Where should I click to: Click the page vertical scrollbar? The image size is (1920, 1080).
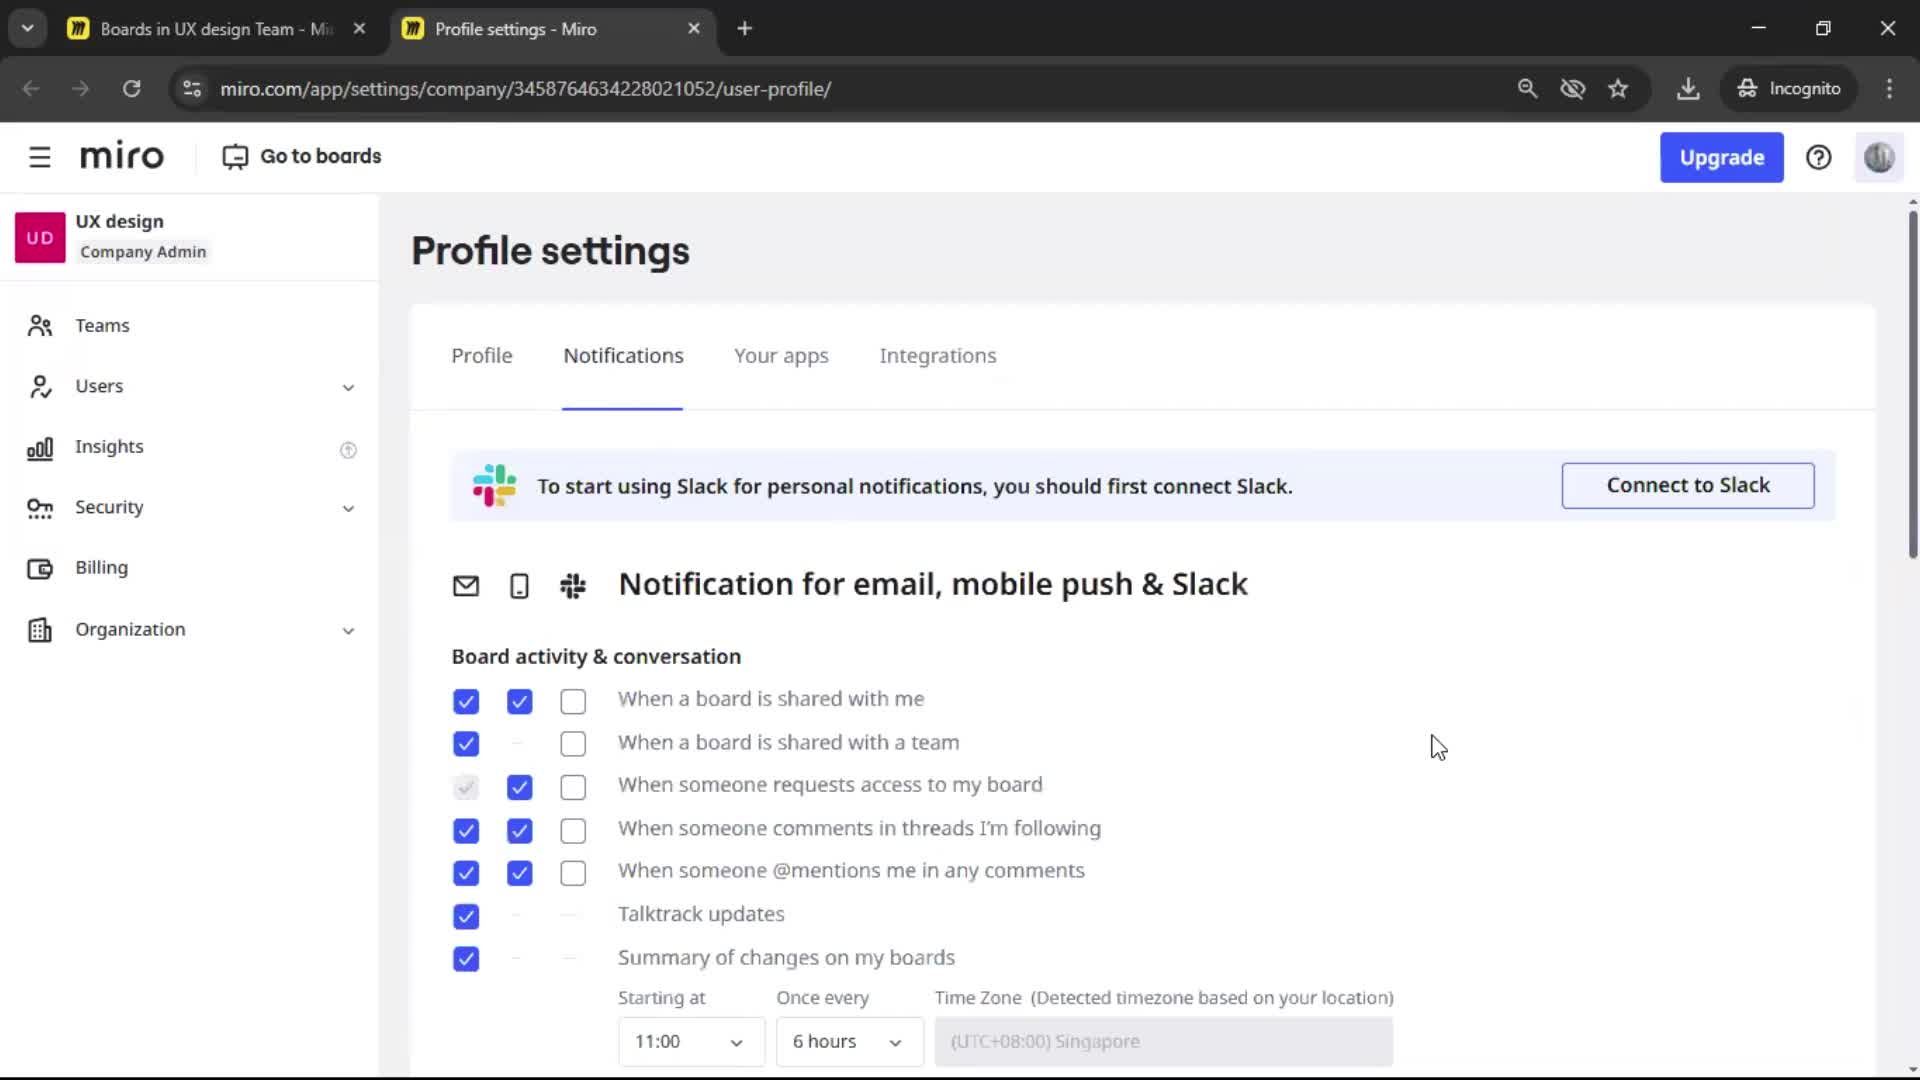pos(1912,385)
